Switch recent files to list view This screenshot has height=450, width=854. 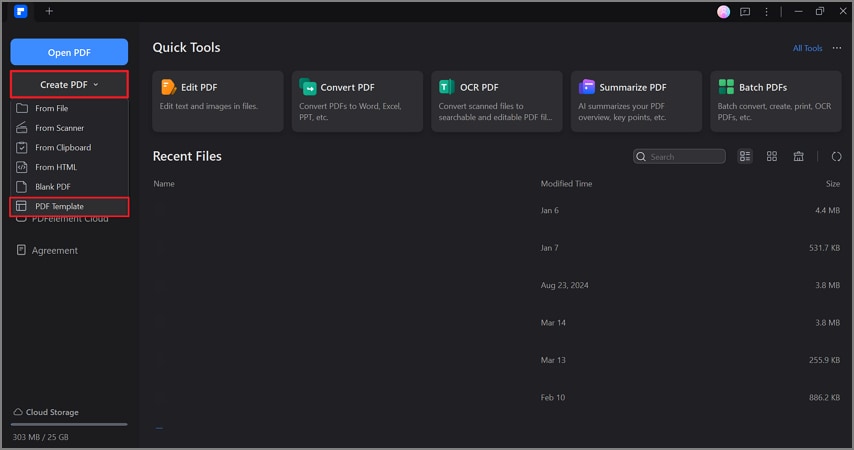(x=745, y=156)
